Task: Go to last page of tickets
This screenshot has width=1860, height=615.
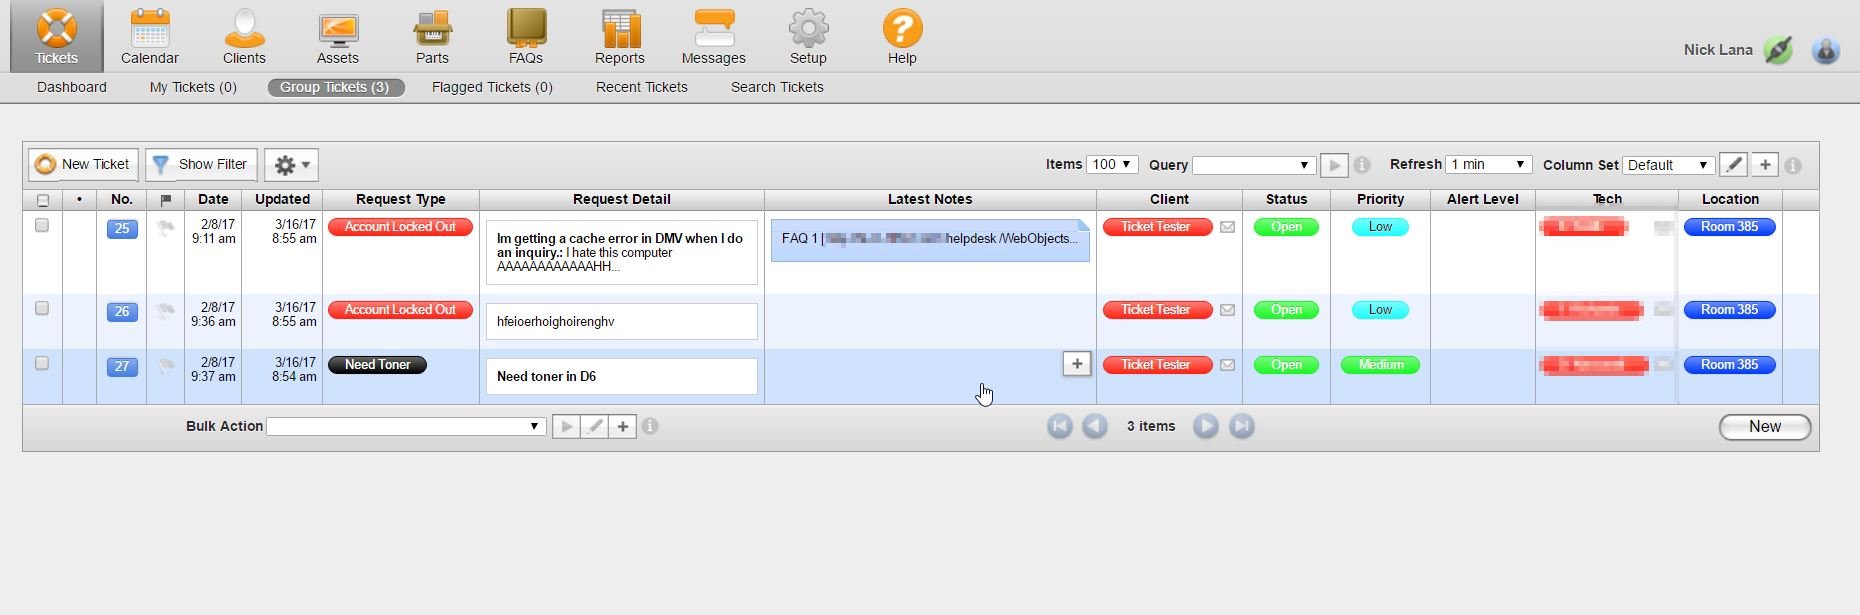Action: [x=1242, y=426]
